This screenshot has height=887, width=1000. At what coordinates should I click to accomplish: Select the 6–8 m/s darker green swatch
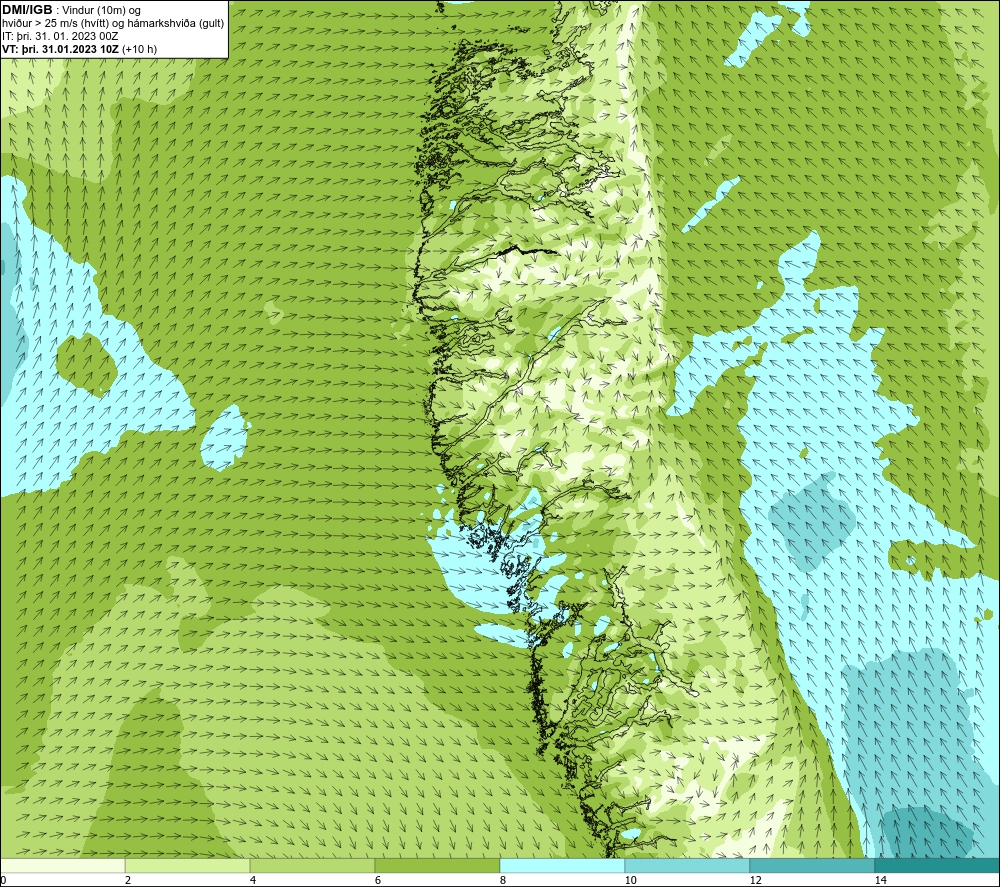[438, 865]
